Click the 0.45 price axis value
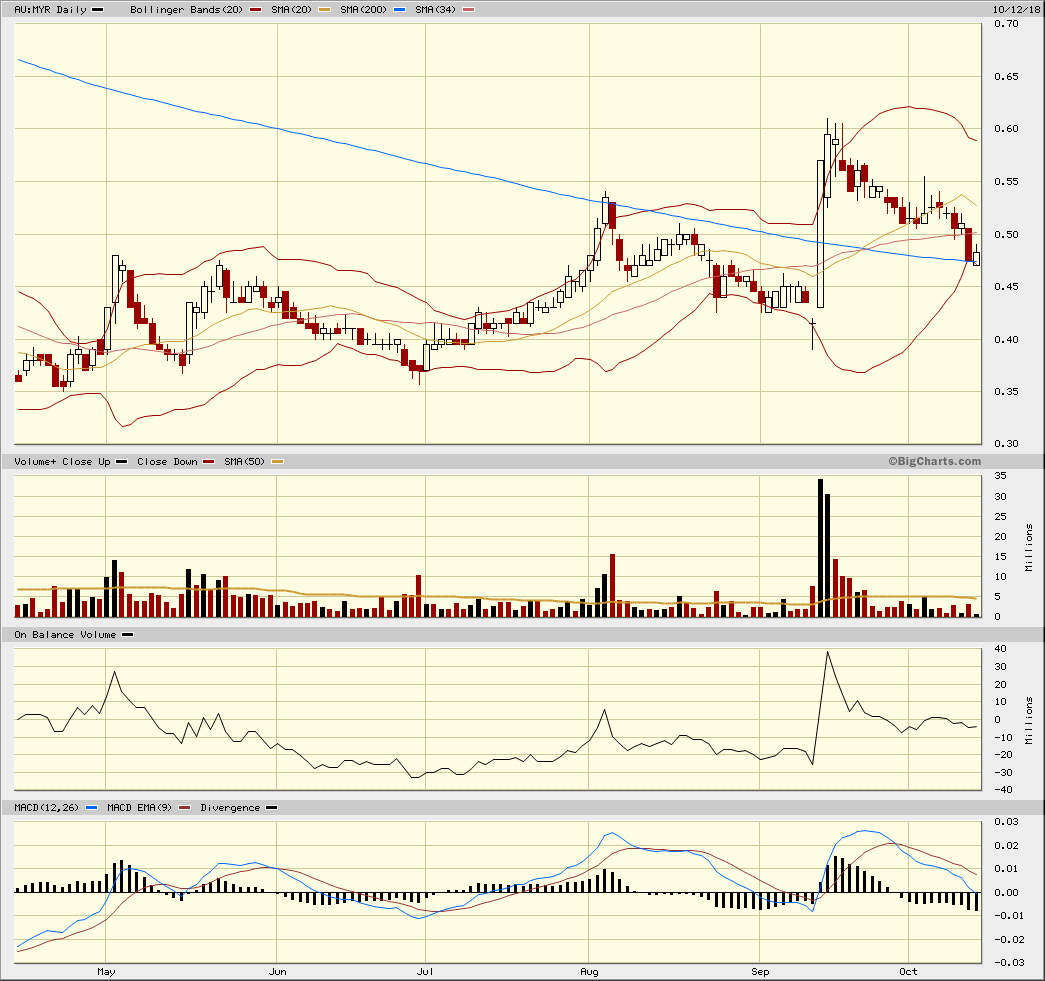1045x981 pixels. click(1006, 286)
